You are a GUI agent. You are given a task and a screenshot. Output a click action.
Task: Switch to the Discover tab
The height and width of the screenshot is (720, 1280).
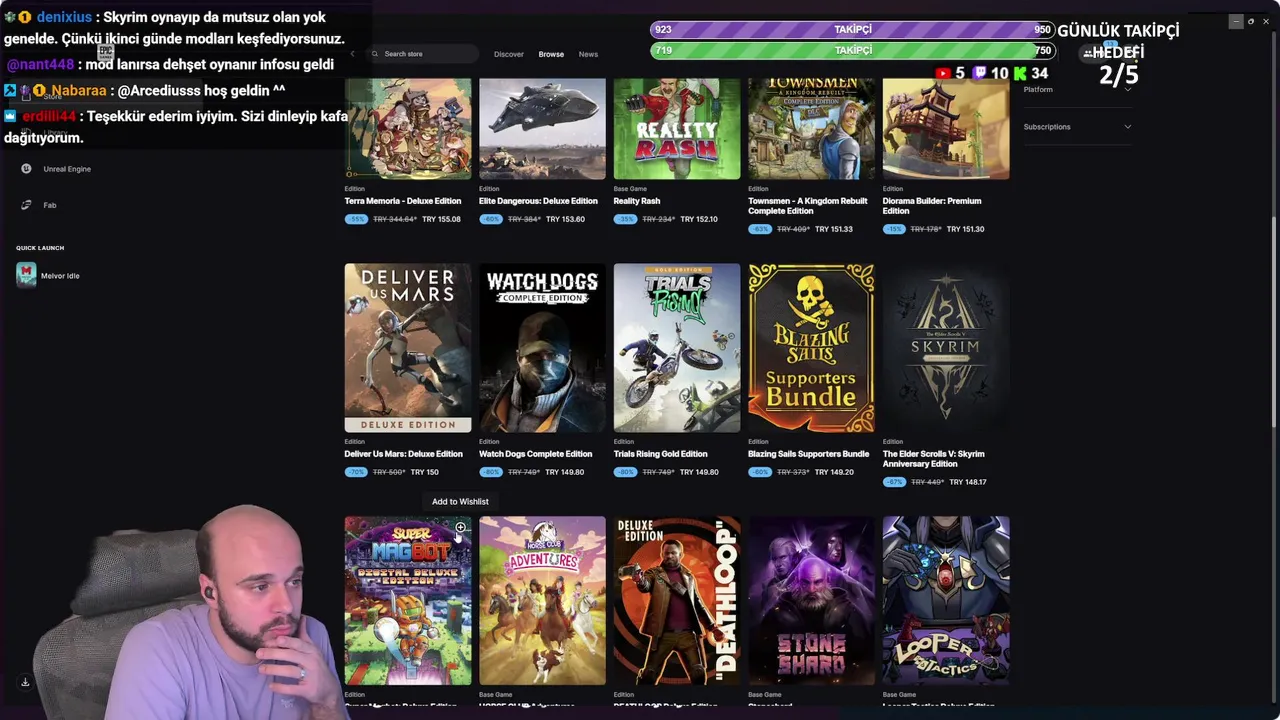coord(508,54)
